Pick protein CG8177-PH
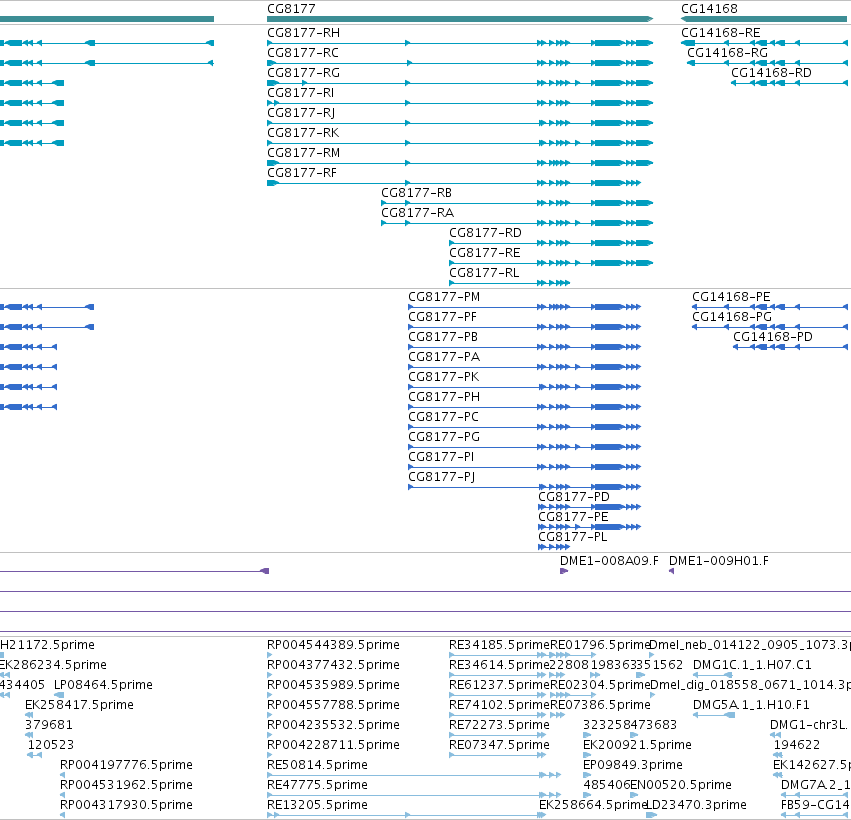 (444, 397)
